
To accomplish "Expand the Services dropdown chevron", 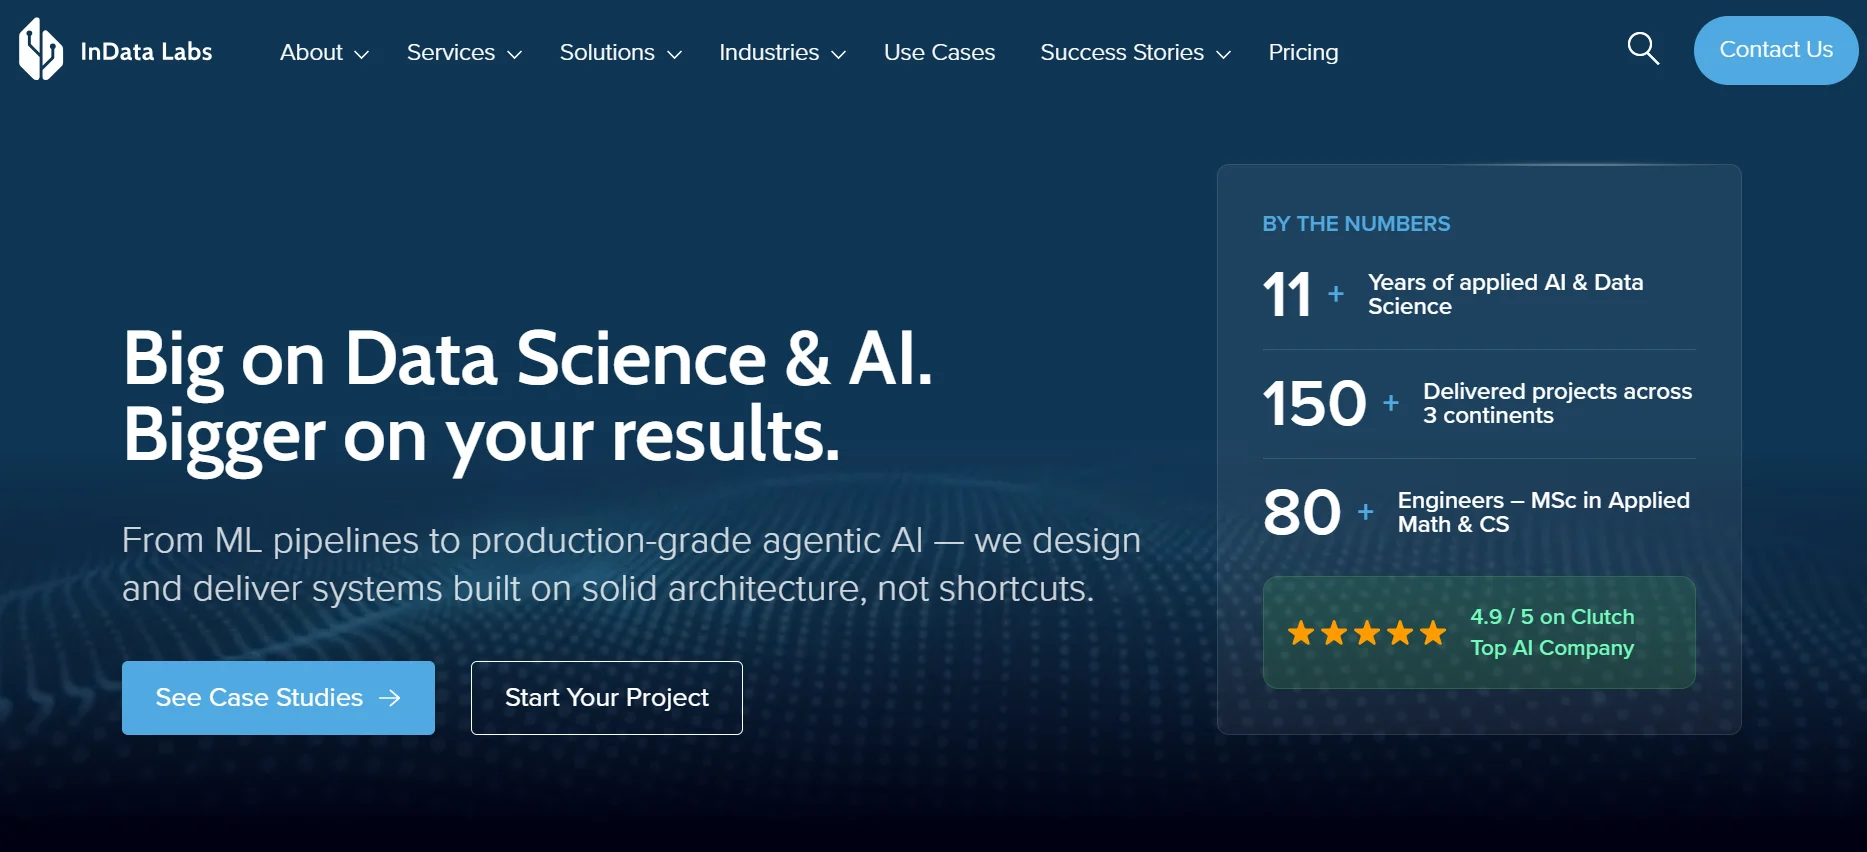I will tap(514, 55).
